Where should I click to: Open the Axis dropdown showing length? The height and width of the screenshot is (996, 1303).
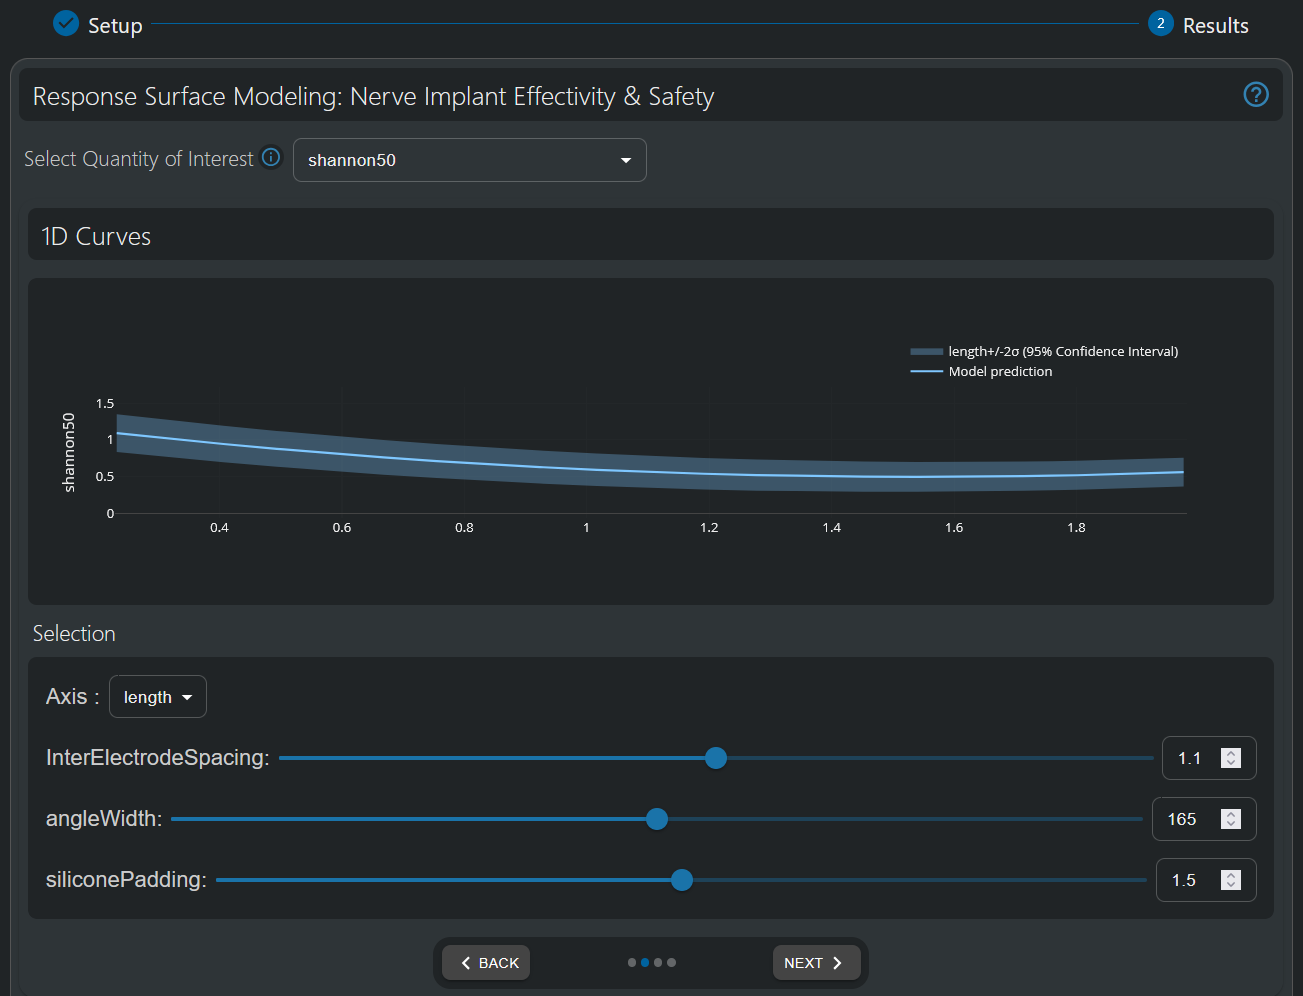coord(157,696)
